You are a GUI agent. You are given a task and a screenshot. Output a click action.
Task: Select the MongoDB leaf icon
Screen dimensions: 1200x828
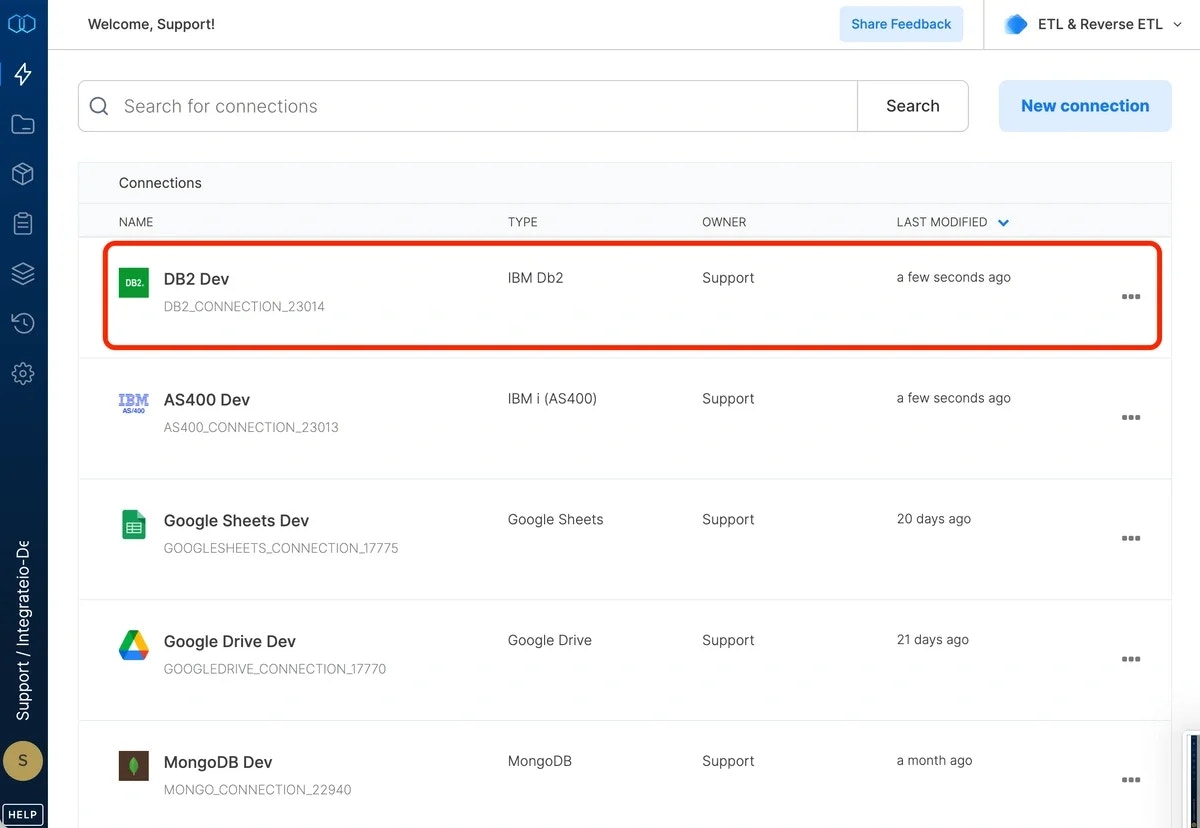pyautogui.click(x=133, y=766)
